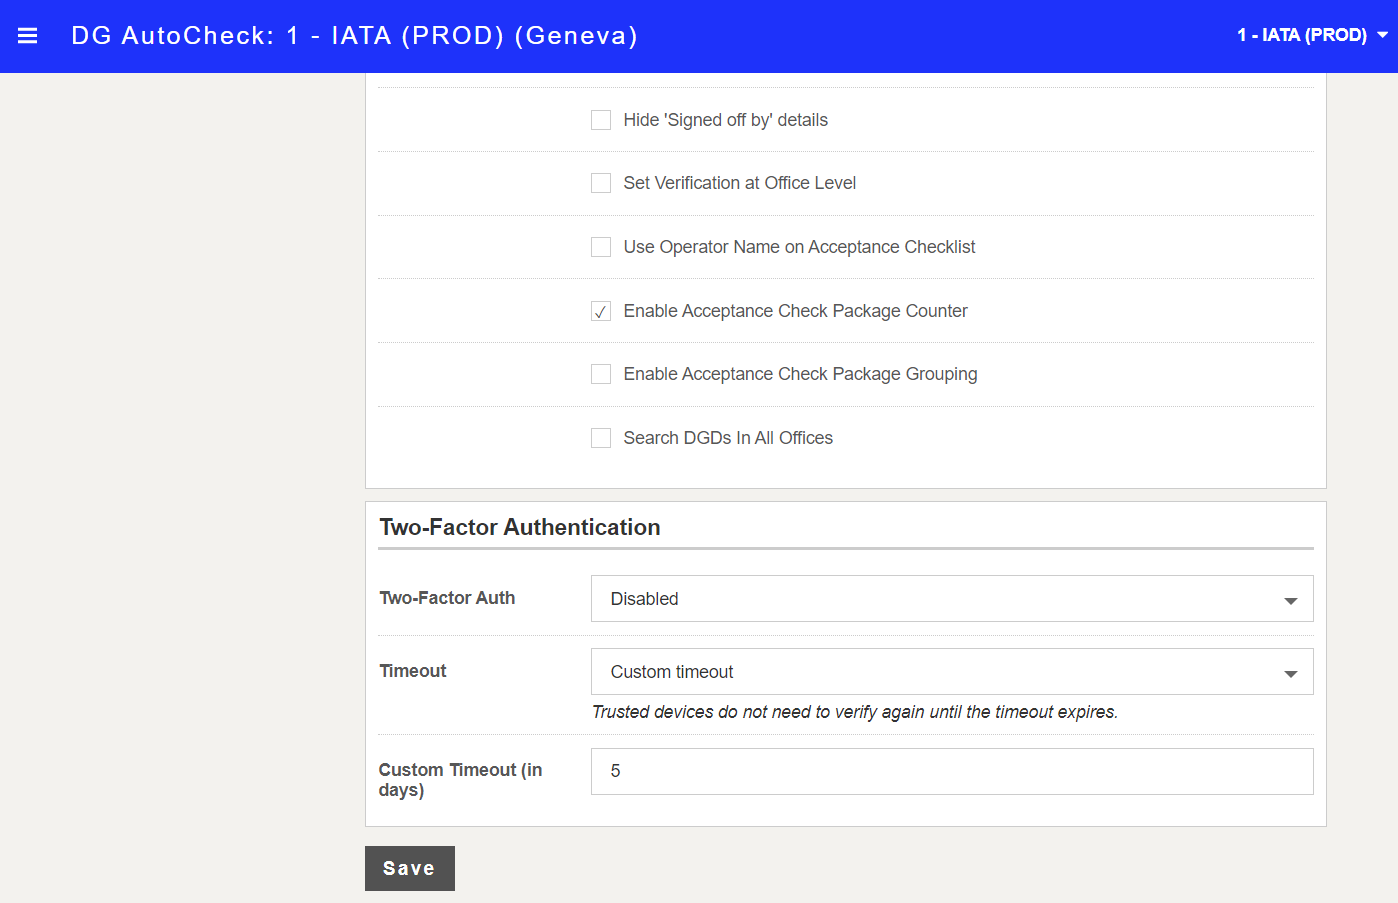Tick Use Operator Name on Acceptance Checklist

click(601, 247)
